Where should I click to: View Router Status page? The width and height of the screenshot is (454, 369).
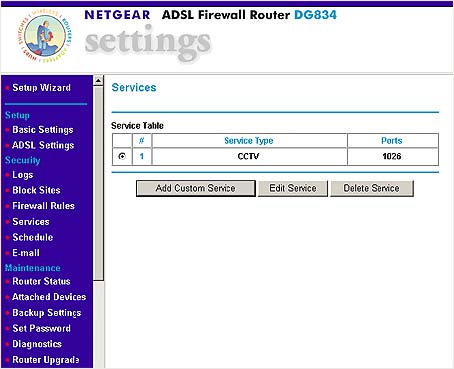[41, 281]
